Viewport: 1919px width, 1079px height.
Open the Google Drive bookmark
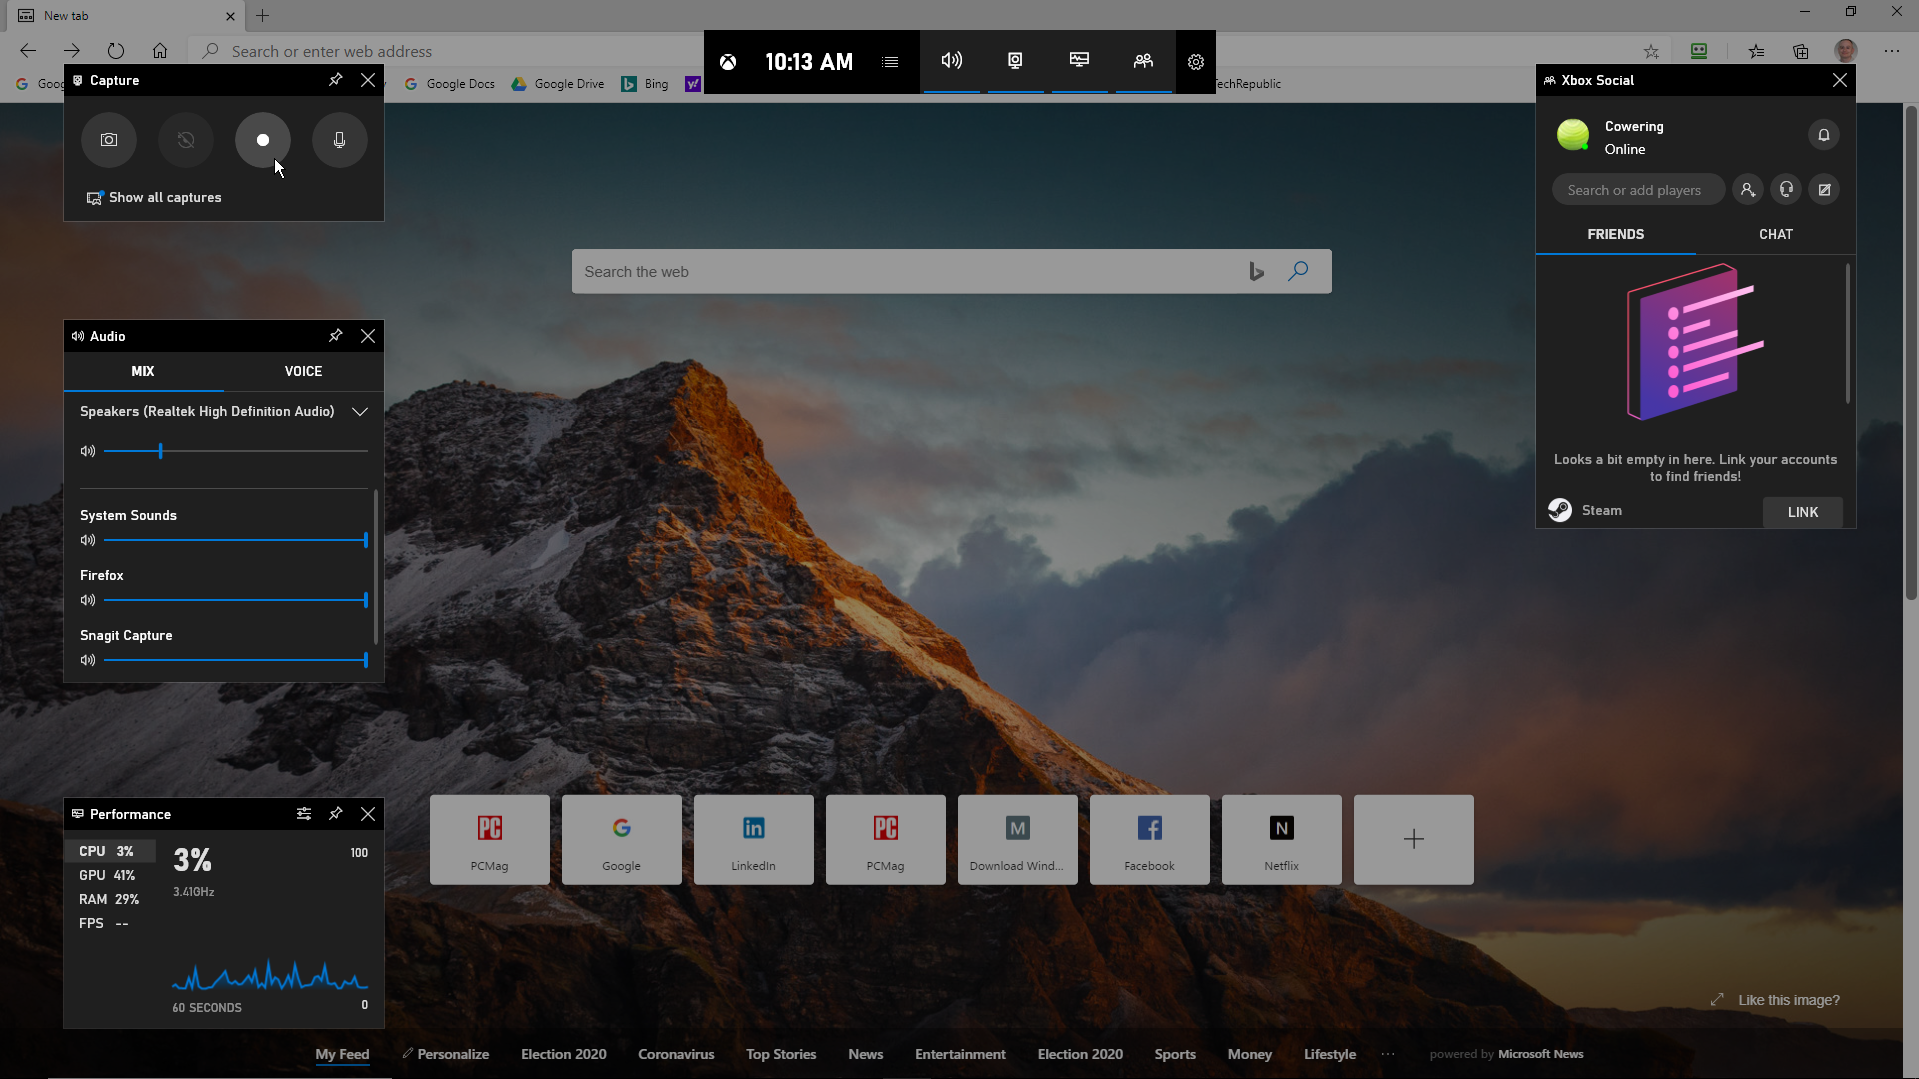click(558, 84)
